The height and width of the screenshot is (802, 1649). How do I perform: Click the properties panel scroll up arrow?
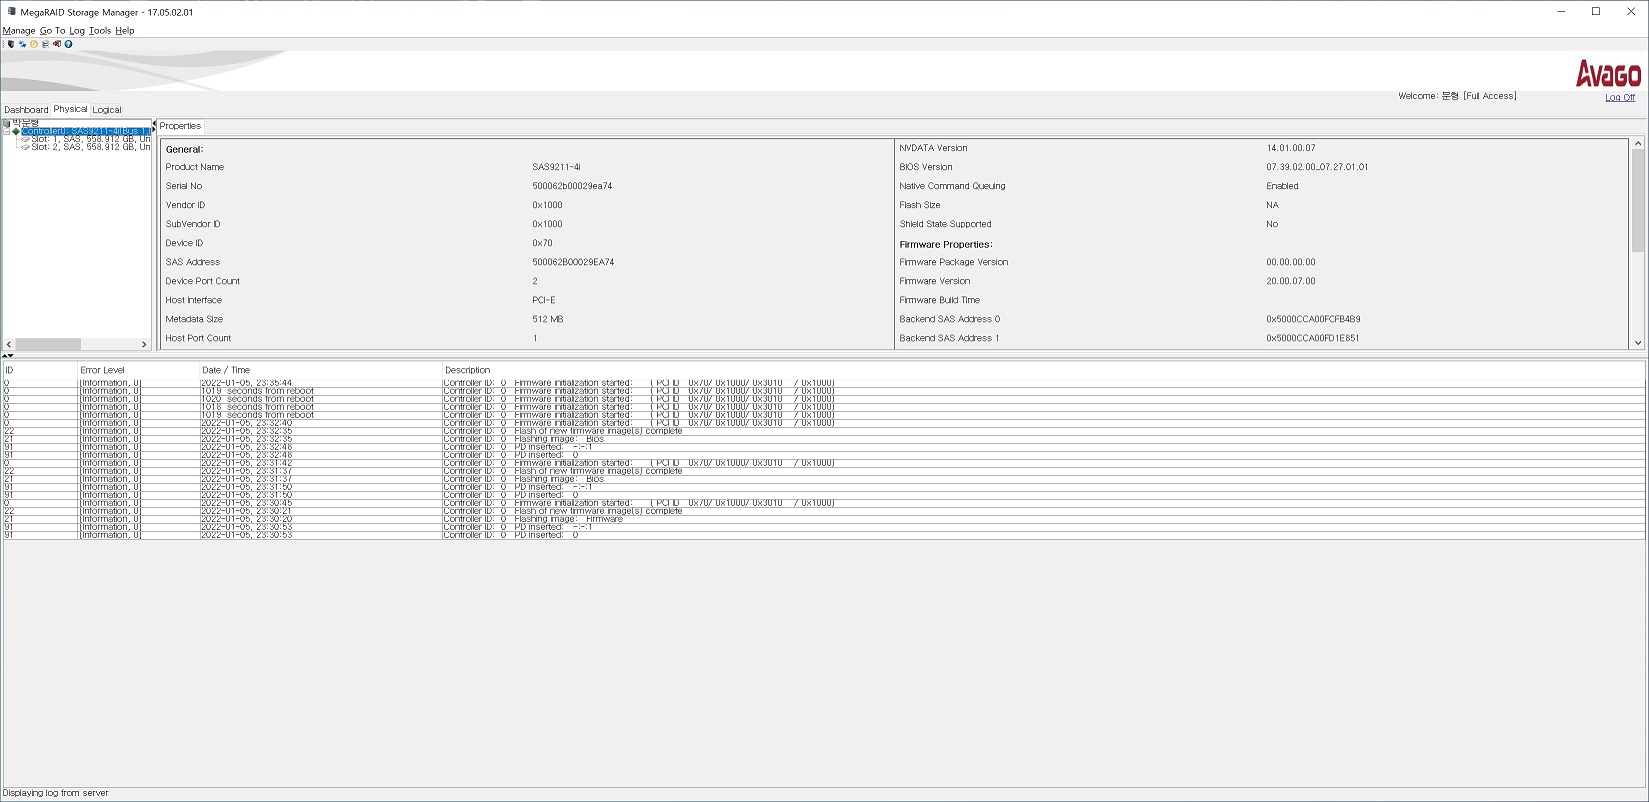1638,144
